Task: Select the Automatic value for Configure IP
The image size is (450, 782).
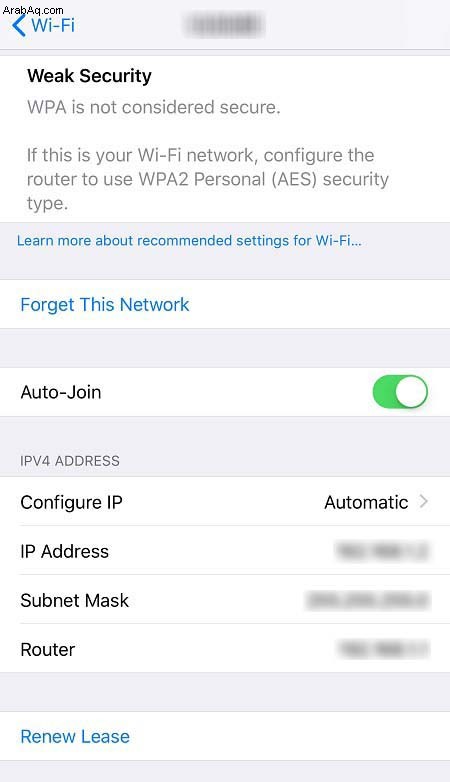Action: coord(366,502)
